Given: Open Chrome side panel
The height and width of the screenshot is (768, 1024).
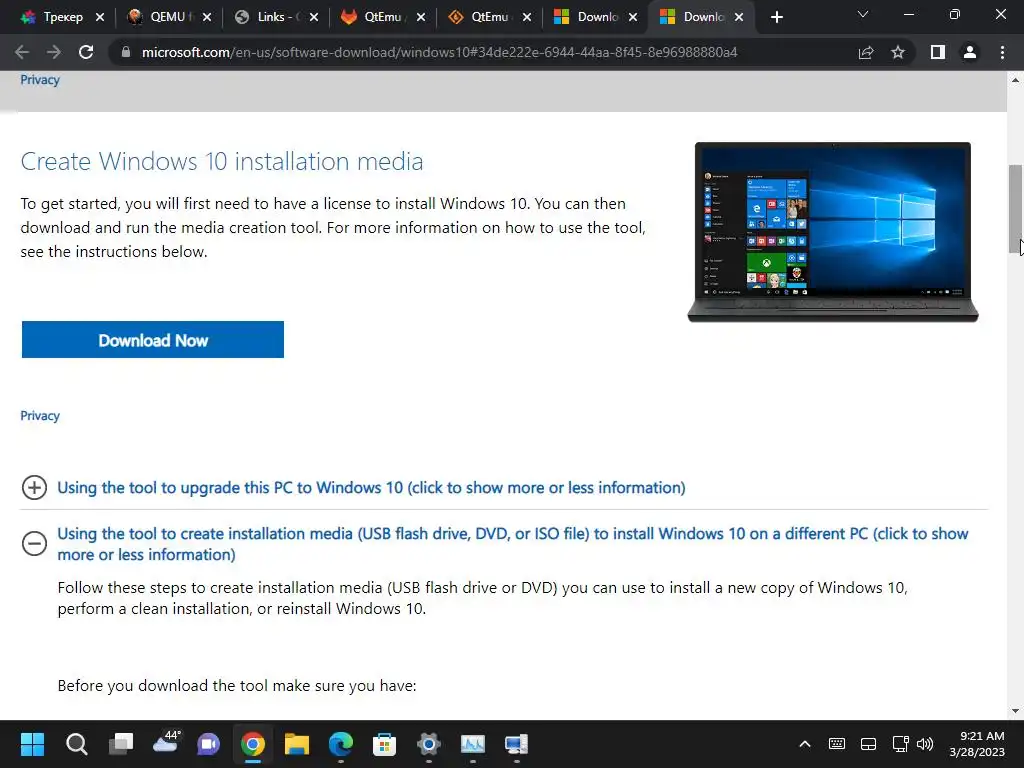Looking at the screenshot, I should click(x=938, y=52).
